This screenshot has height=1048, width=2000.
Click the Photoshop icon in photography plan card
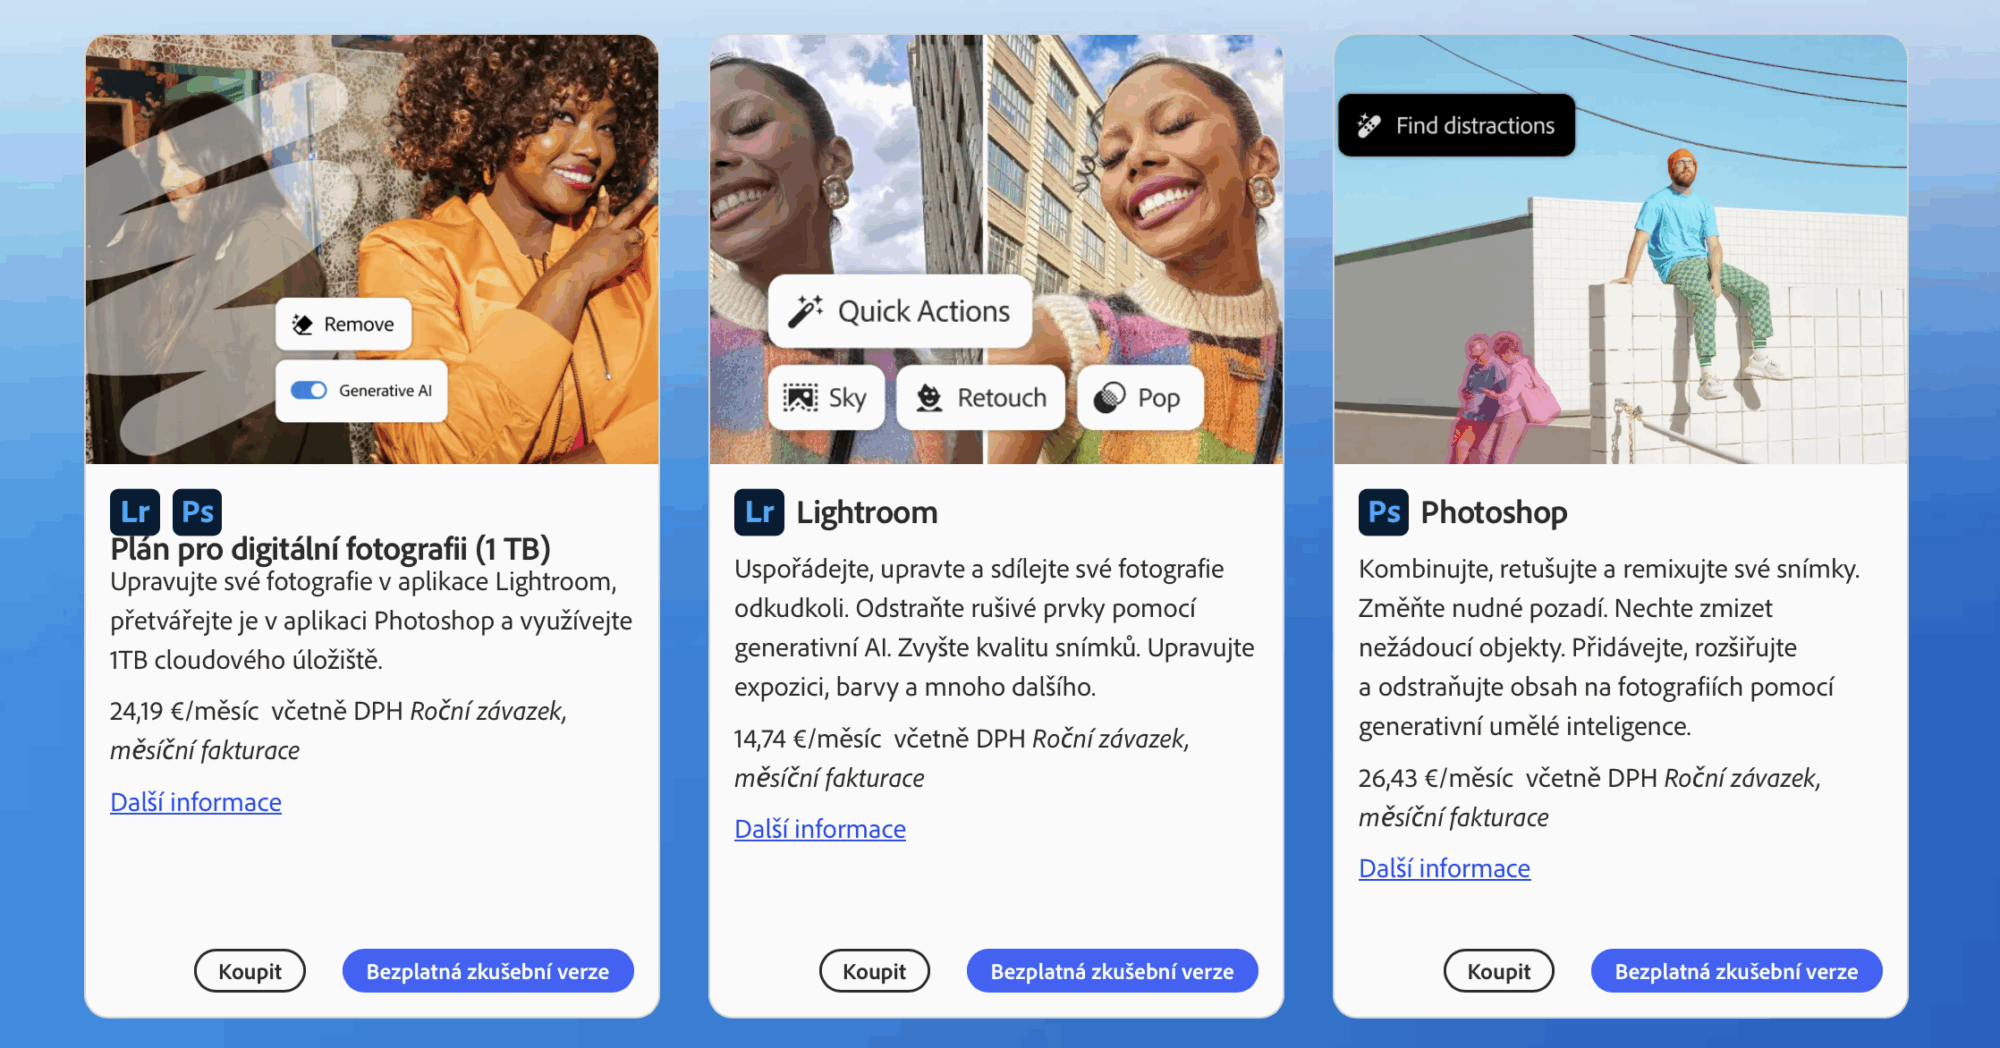pos(197,512)
